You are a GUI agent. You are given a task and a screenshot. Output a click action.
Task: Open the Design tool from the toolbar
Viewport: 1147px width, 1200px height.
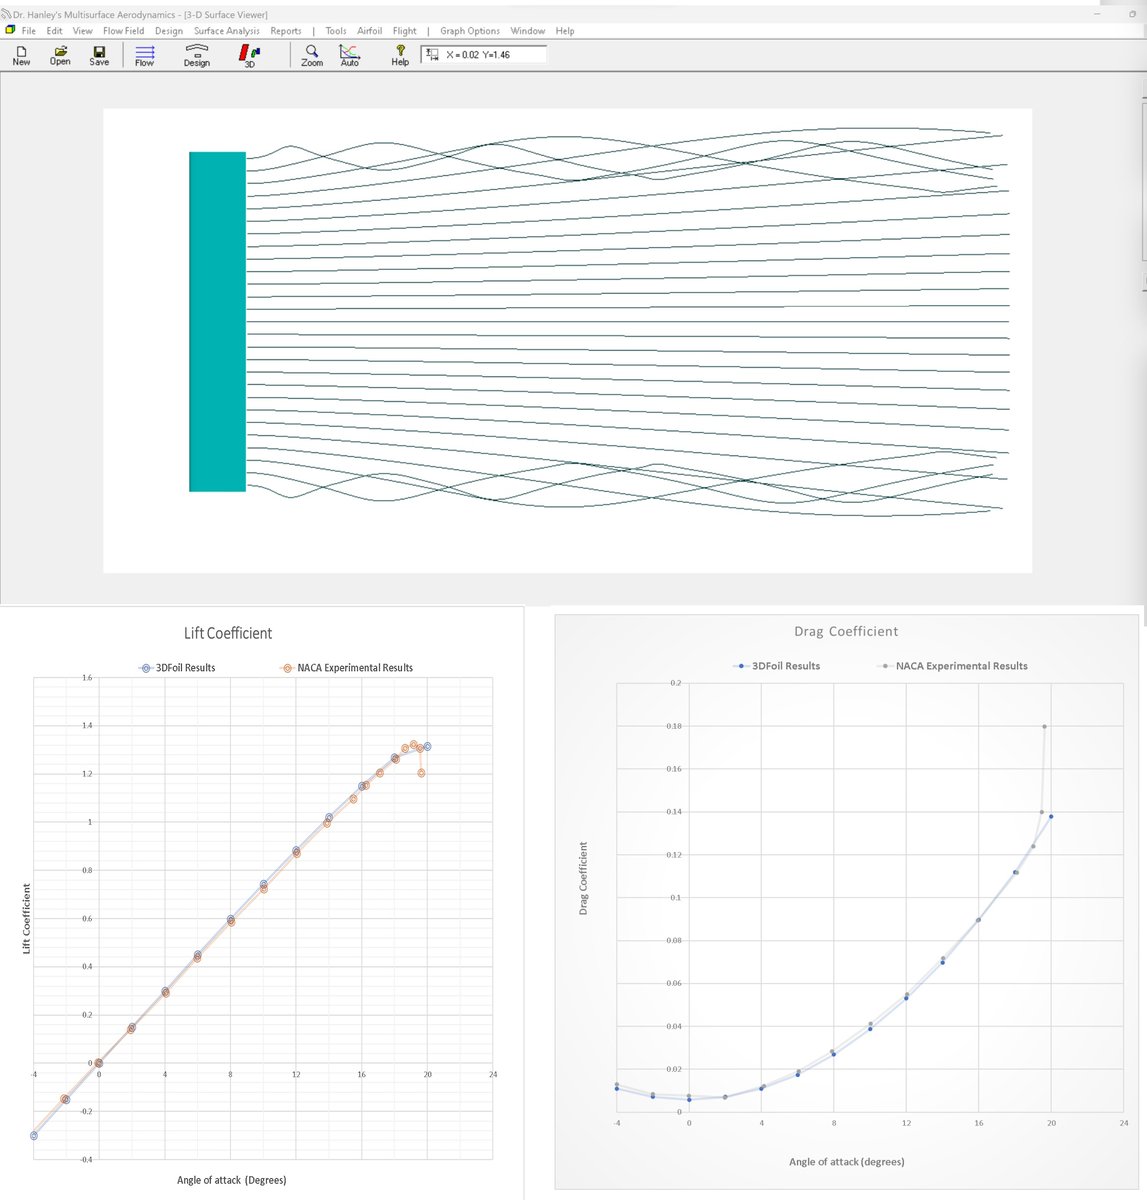(x=196, y=55)
